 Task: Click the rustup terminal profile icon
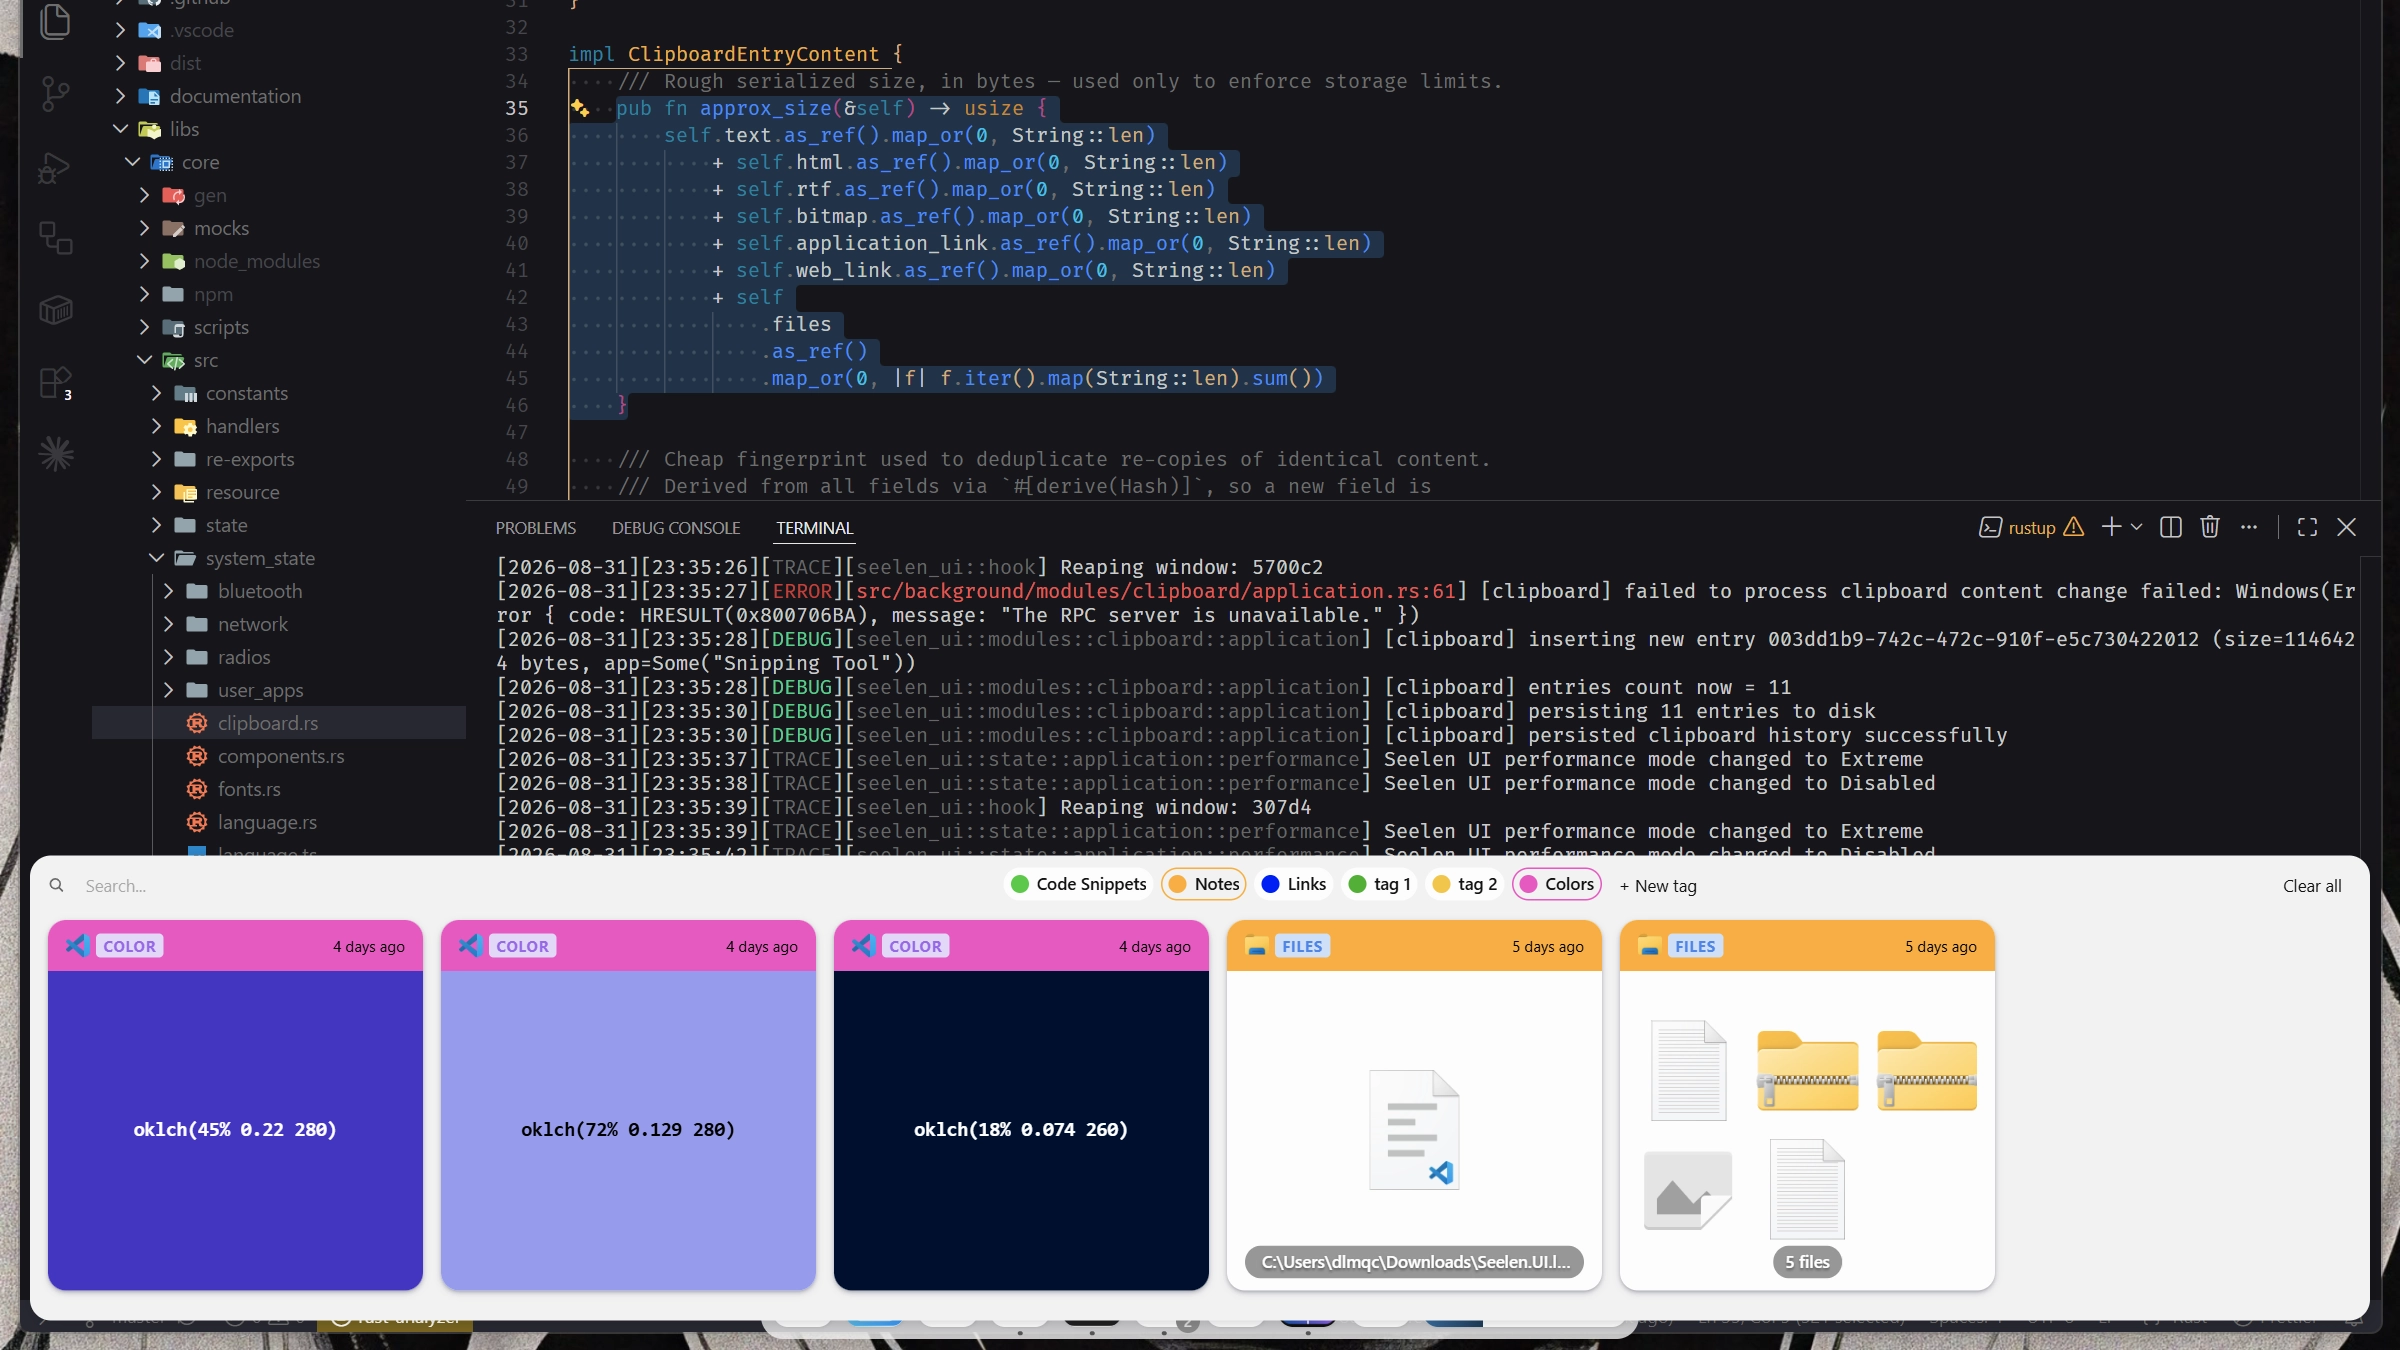tap(1990, 527)
